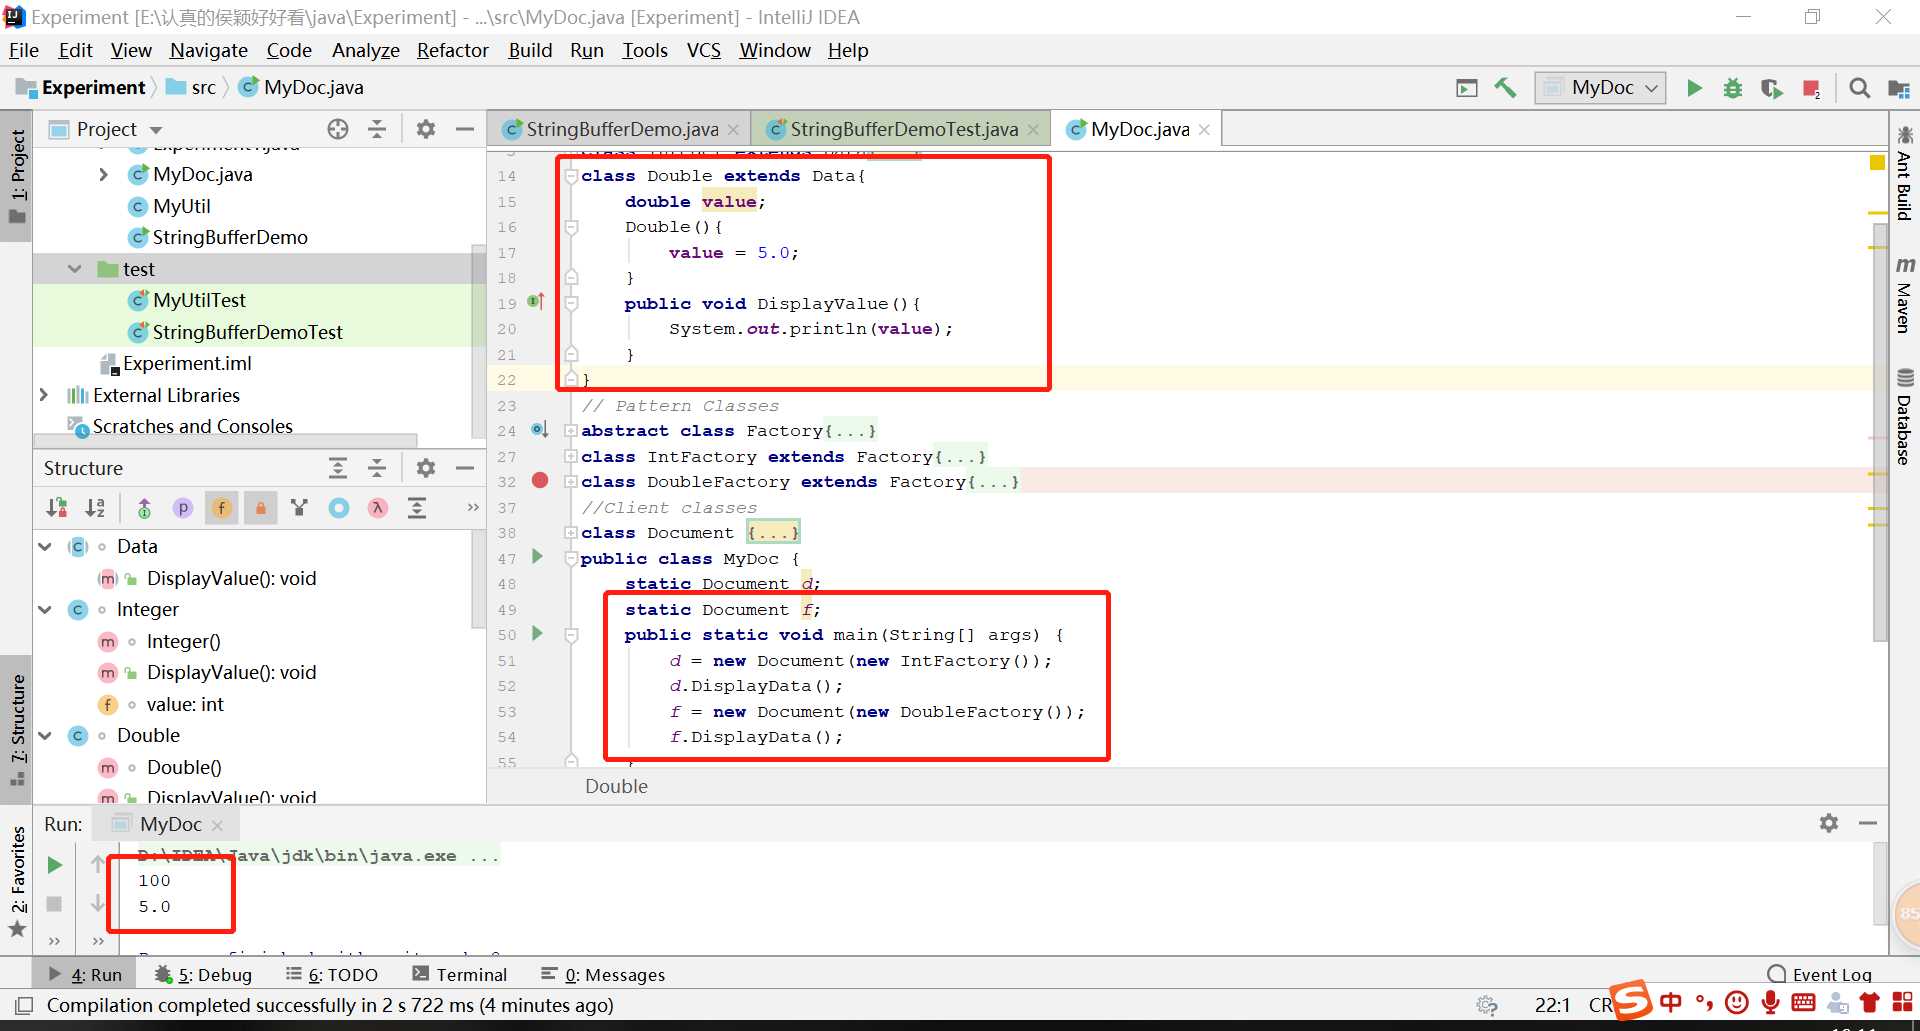
Task: Collapse all in the Project panel
Action: pos(377,129)
